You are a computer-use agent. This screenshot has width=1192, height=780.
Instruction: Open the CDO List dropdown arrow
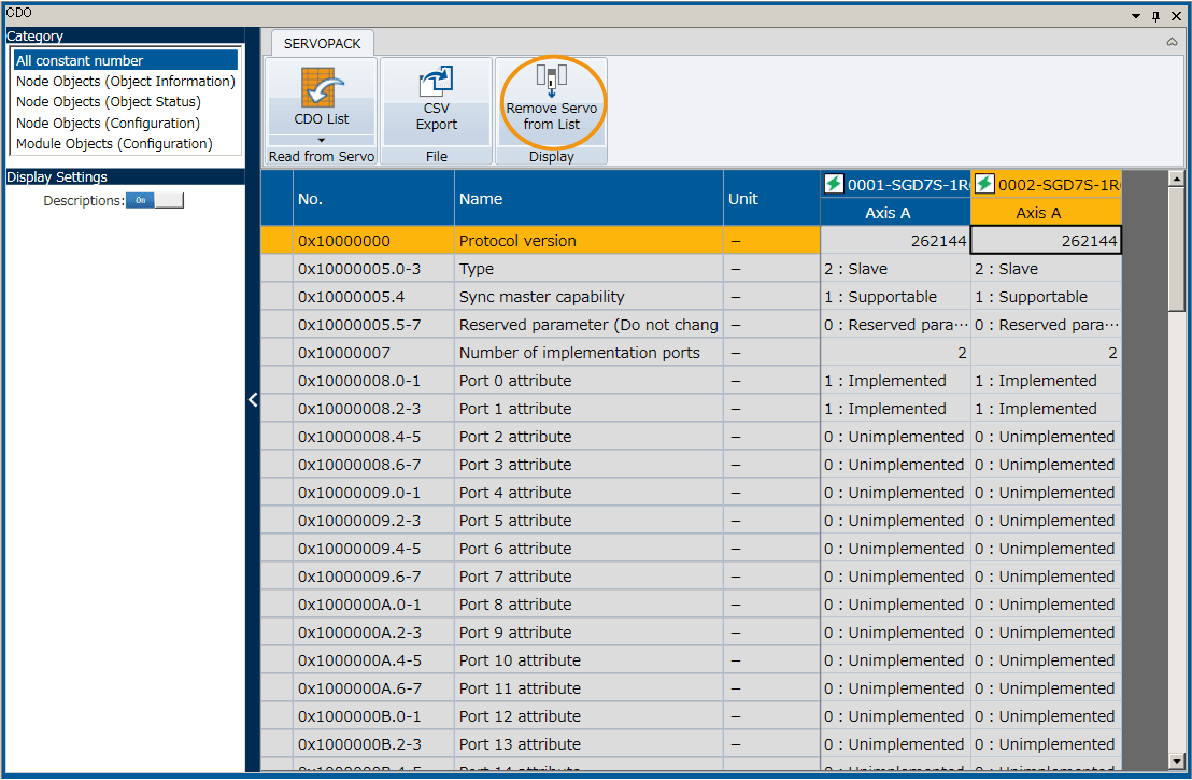coord(321,141)
